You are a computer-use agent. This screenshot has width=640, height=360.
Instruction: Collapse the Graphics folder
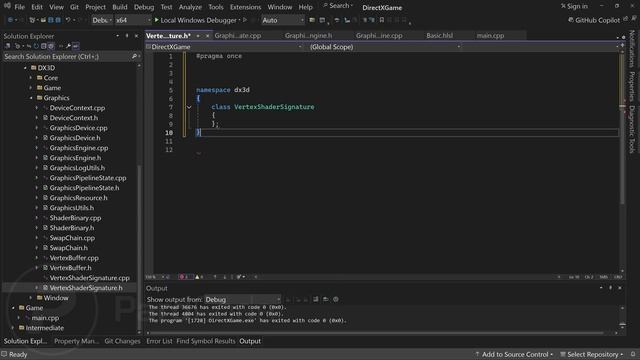coord(31,98)
